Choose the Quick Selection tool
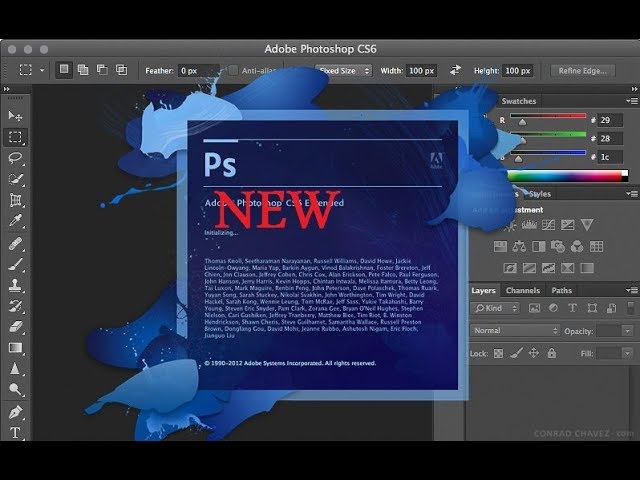This screenshot has height=480, width=640. 15,179
